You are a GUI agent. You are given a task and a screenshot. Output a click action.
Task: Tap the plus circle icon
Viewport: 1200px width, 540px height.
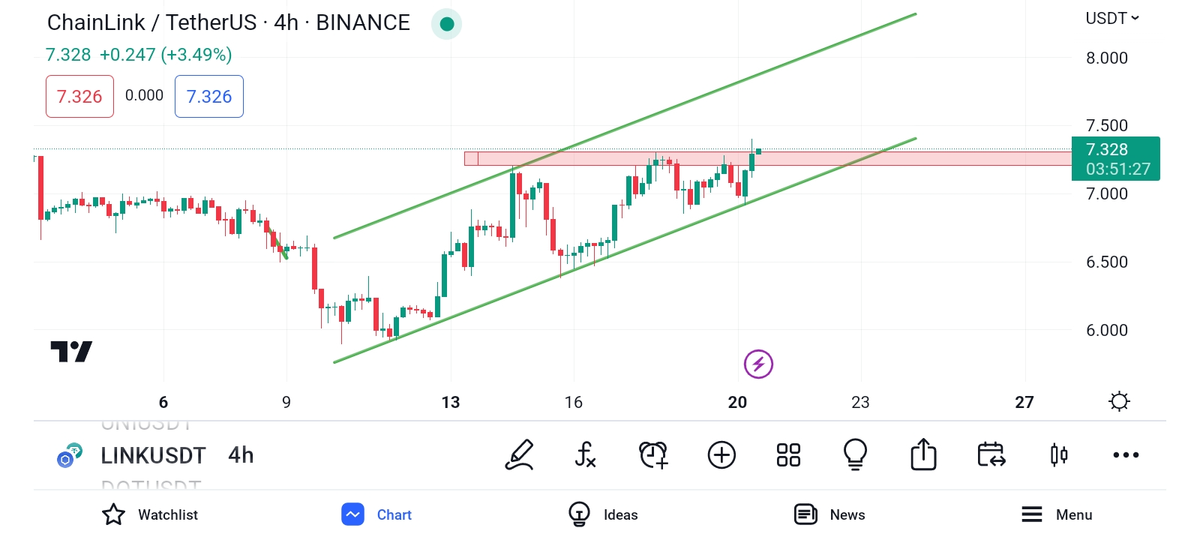point(721,455)
